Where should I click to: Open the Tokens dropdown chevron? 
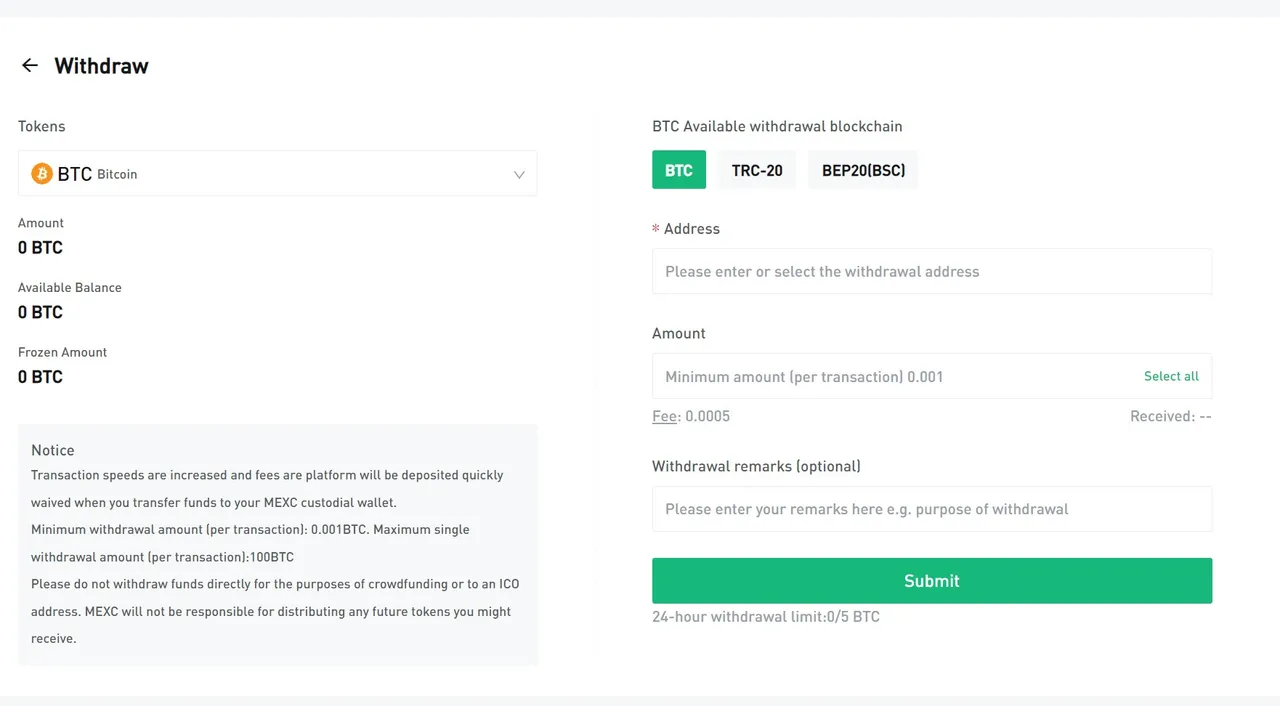(519, 174)
